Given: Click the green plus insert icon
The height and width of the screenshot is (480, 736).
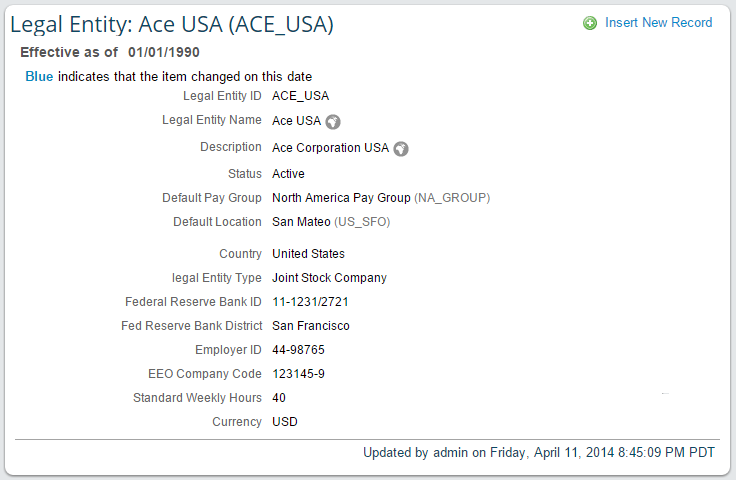Looking at the screenshot, I should tap(590, 23).
